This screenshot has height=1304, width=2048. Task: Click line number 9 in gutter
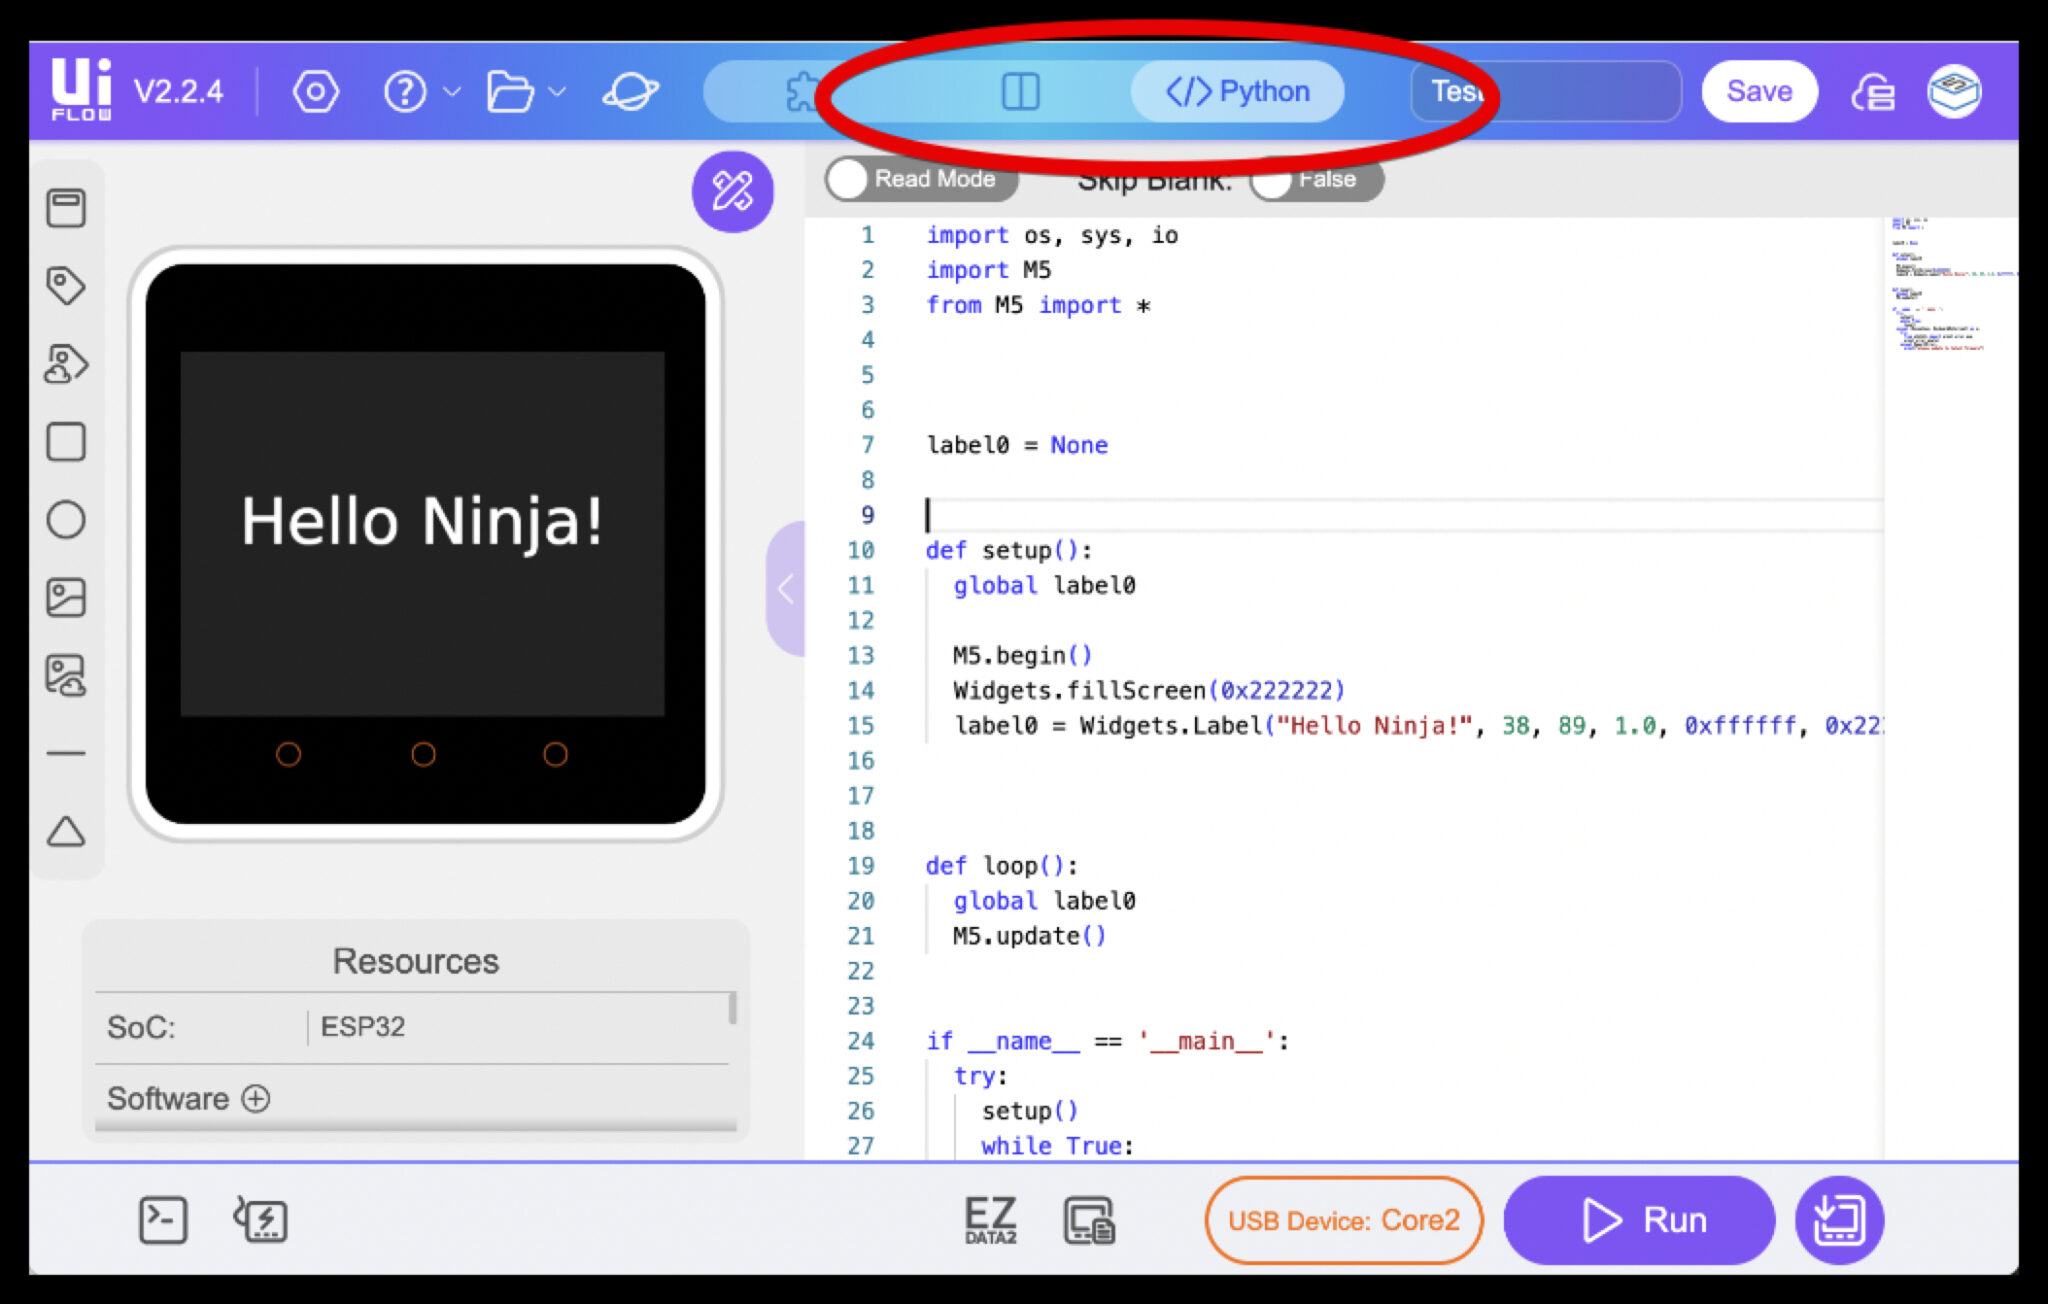867,515
